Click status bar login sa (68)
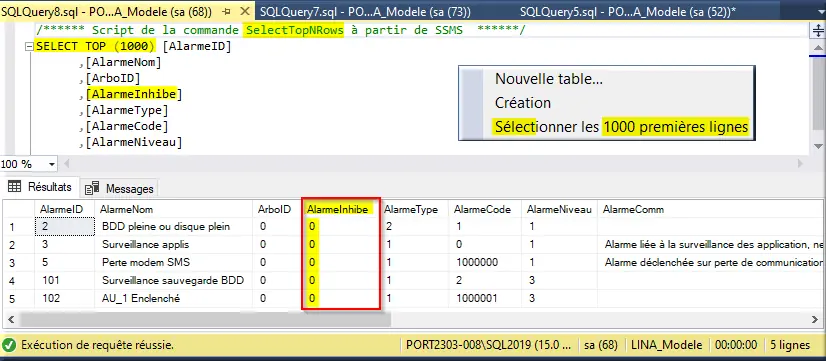The height and width of the screenshot is (361, 826). tap(601, 345)
